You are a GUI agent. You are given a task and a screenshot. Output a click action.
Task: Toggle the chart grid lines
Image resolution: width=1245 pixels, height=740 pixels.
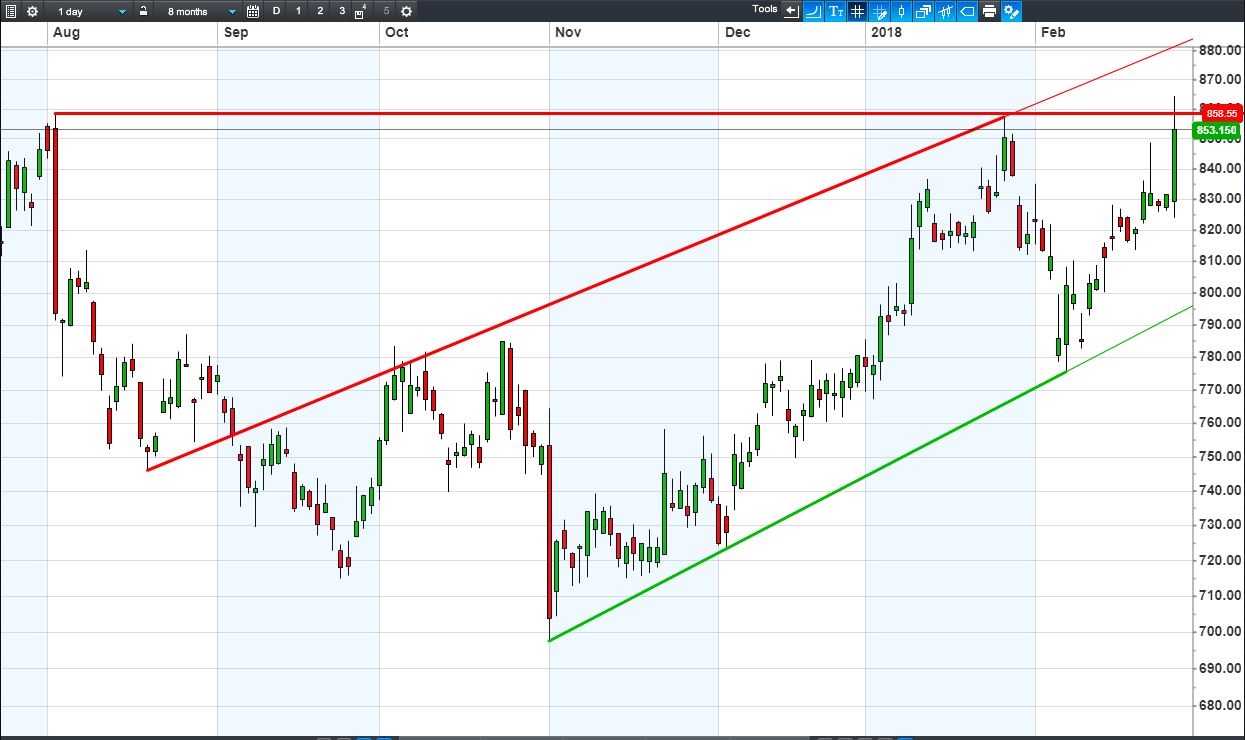pos(858,11)
